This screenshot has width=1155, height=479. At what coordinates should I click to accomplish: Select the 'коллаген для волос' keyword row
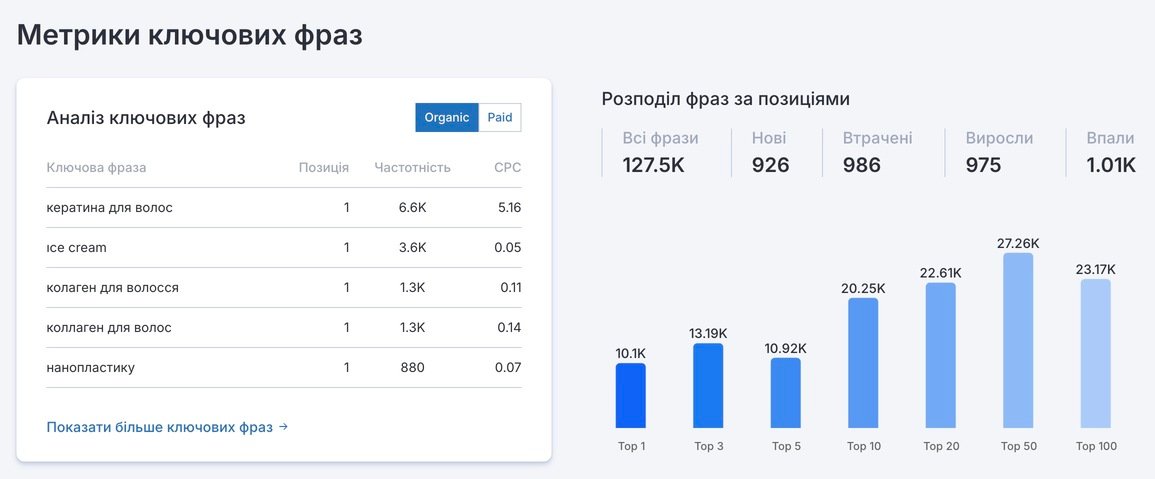(284, 327)
